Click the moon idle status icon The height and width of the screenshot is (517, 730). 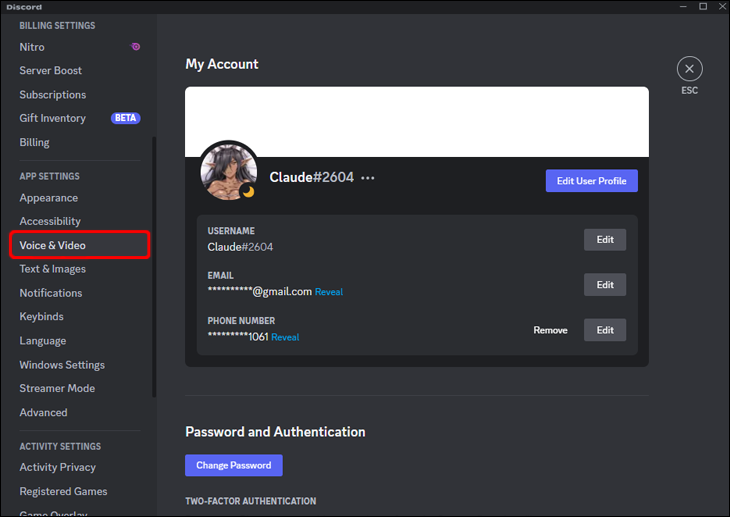[x=248, y=191]
